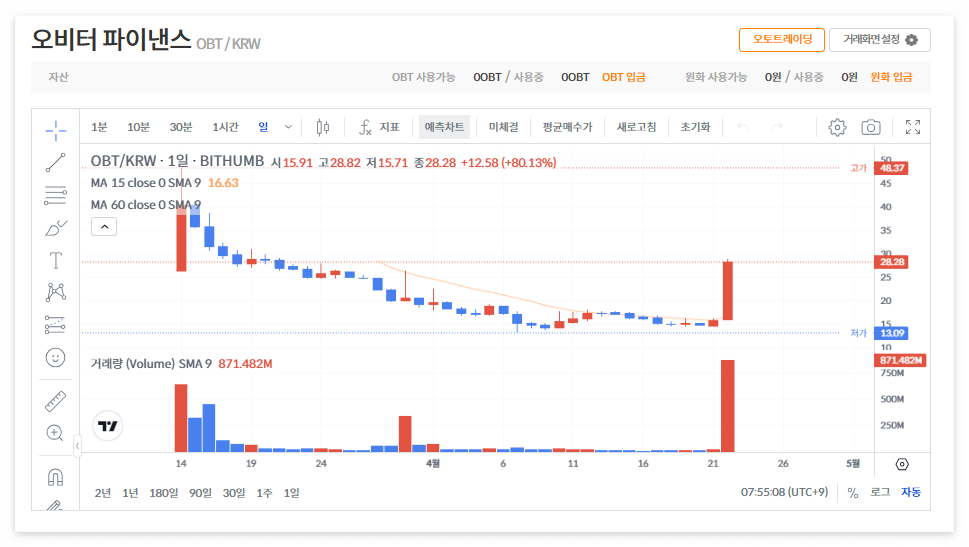969x547 pixels.
Task: Click the MA 60 close indicator legend
Action: 146,205
